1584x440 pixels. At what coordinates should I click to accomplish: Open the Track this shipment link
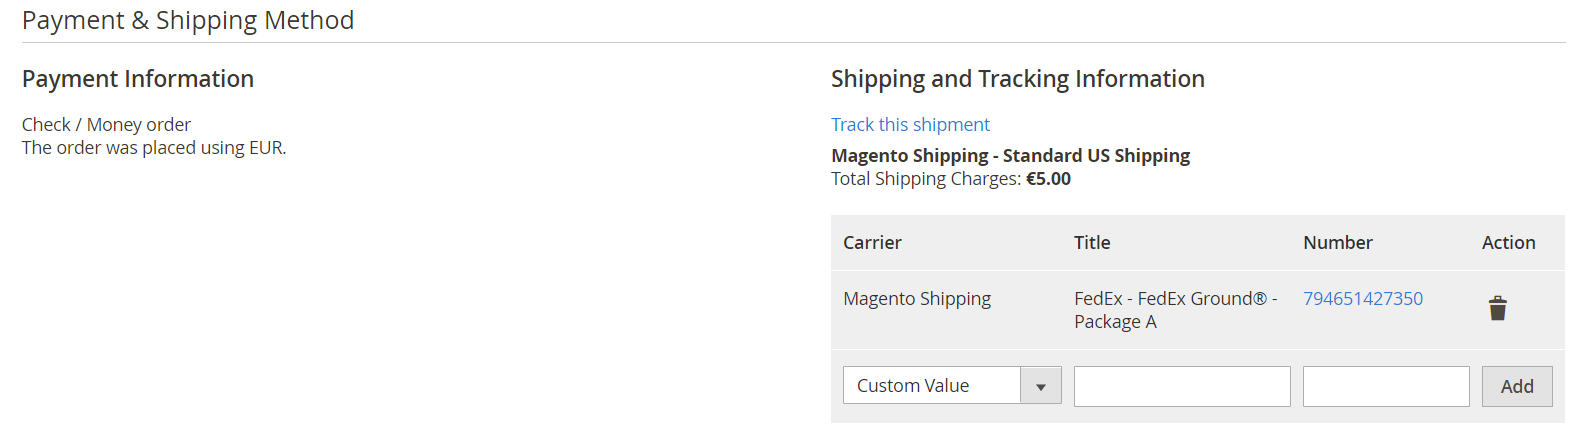tap(910, 124)
